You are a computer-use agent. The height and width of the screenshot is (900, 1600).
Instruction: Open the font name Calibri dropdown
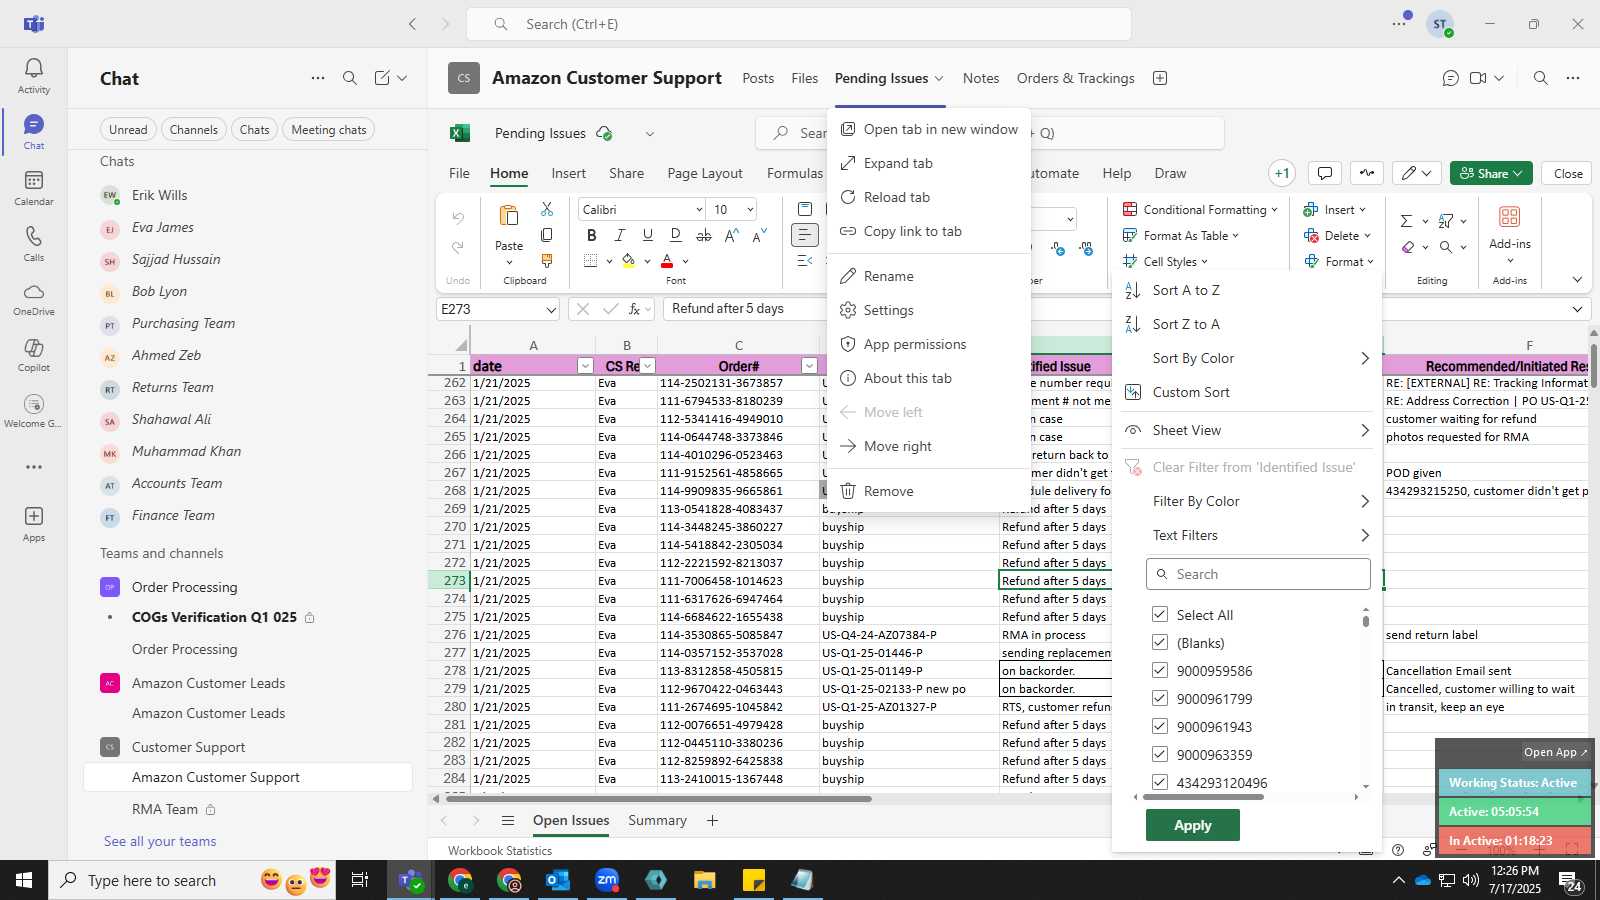pyautogui.click(x=699, y=209)
